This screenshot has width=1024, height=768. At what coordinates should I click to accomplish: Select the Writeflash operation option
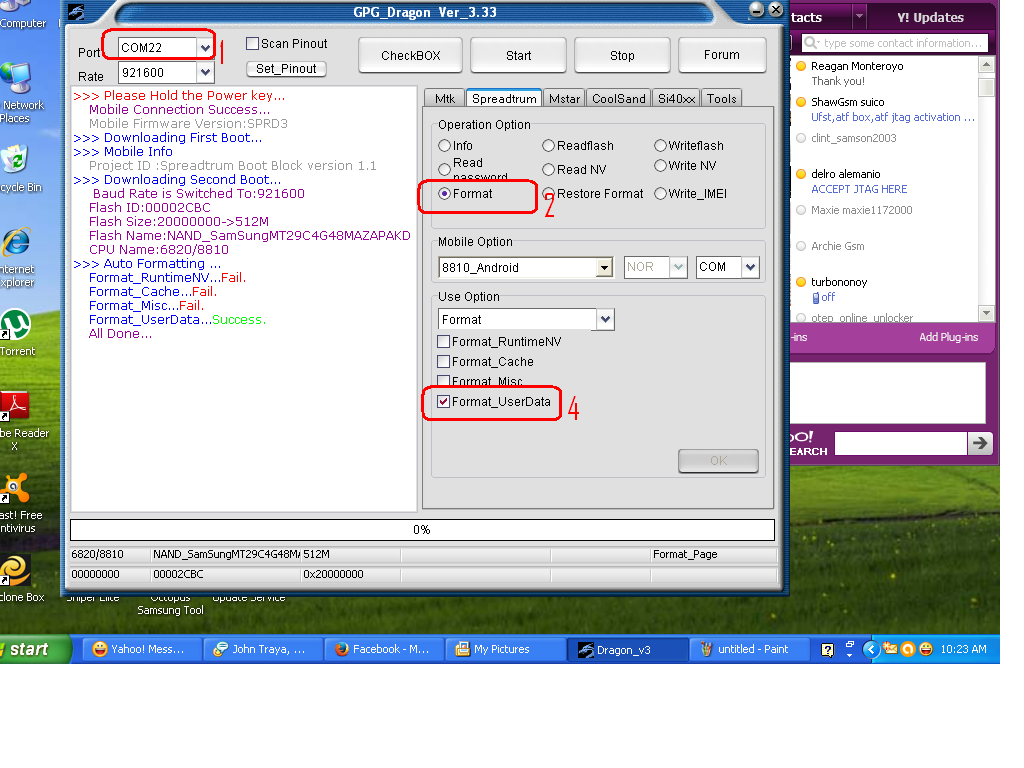coord(660,146)
